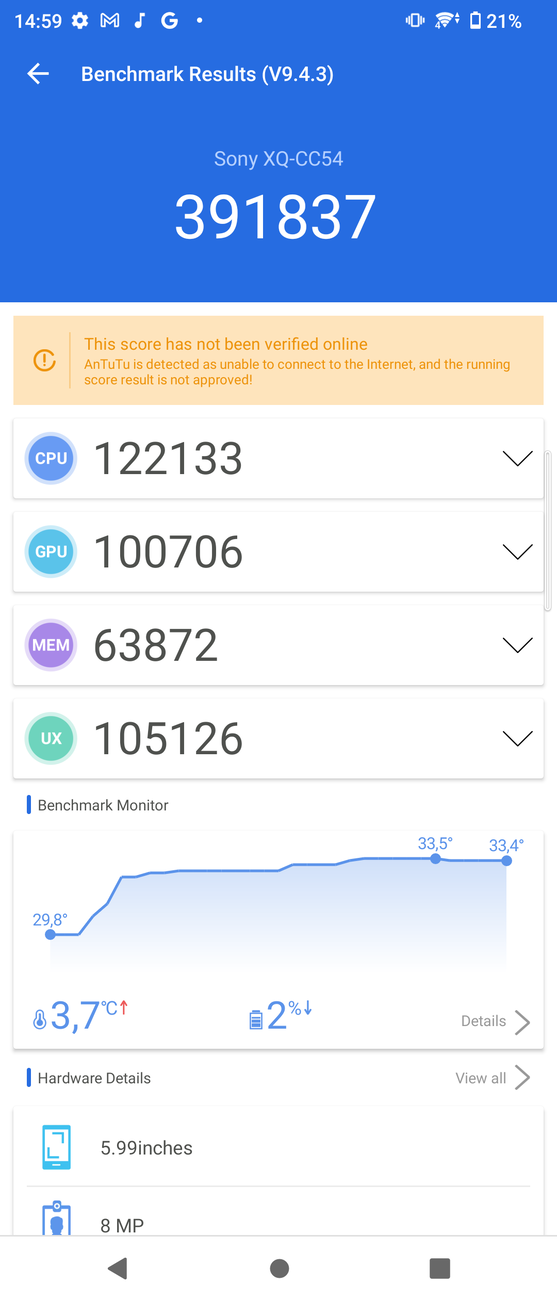Click the thermometer temperature icon

(39, 1020)
